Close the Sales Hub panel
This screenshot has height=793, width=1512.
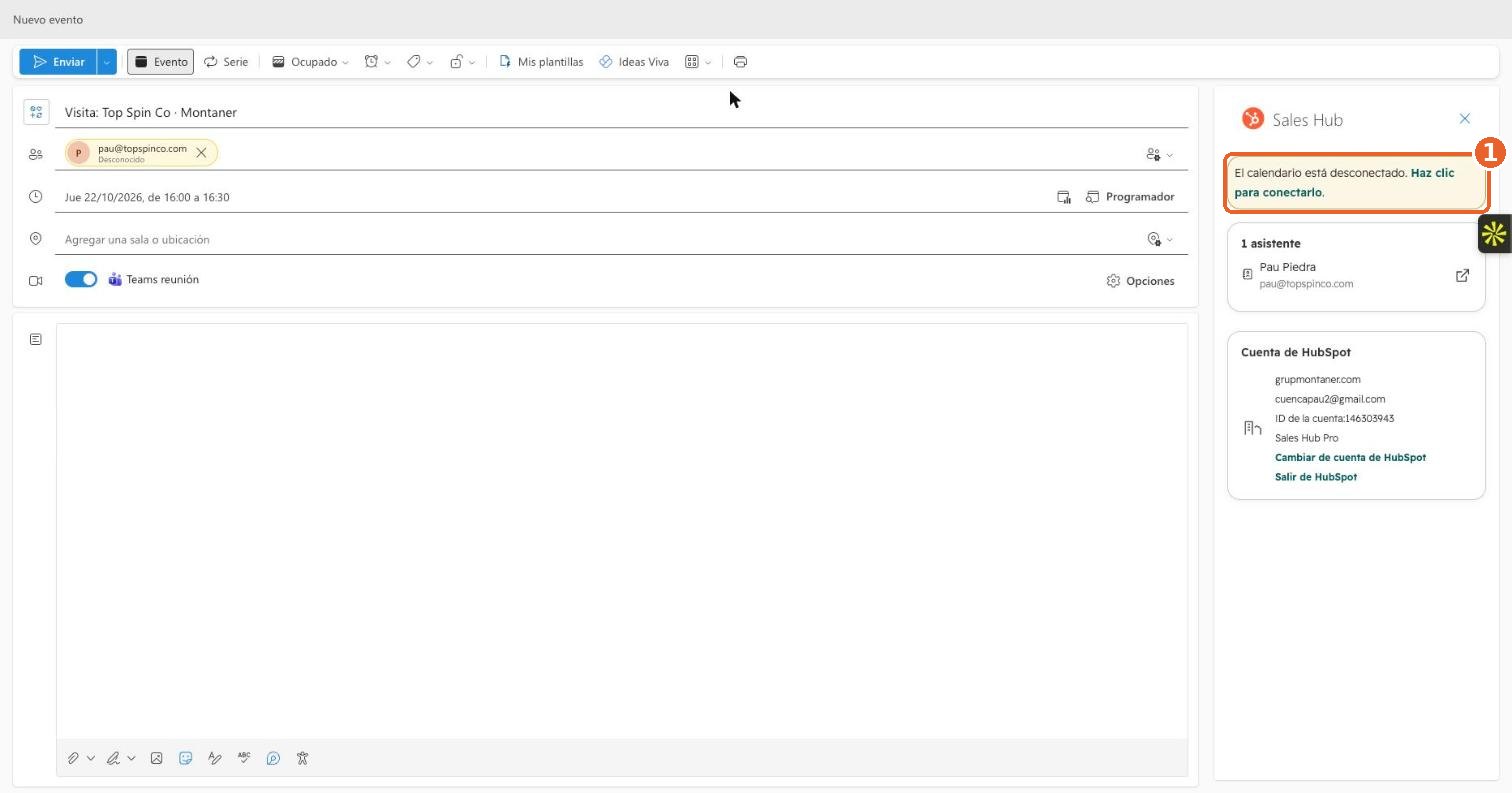point(1464,119)
